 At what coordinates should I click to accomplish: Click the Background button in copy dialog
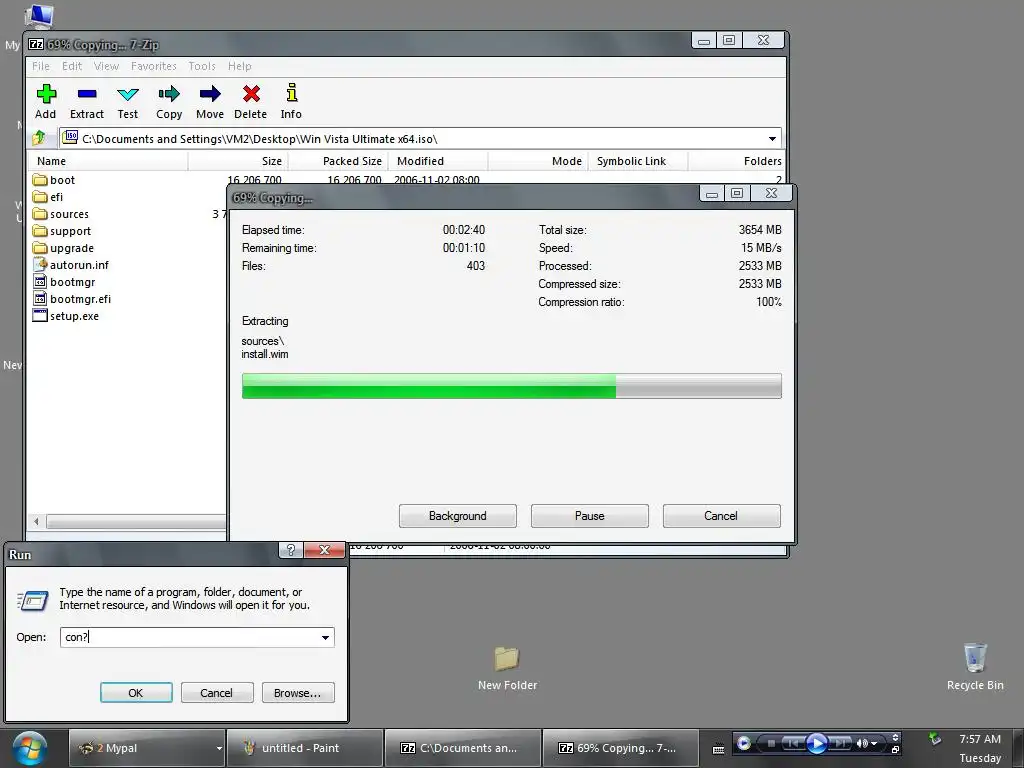pyautogui.click(x=458, y=516)
